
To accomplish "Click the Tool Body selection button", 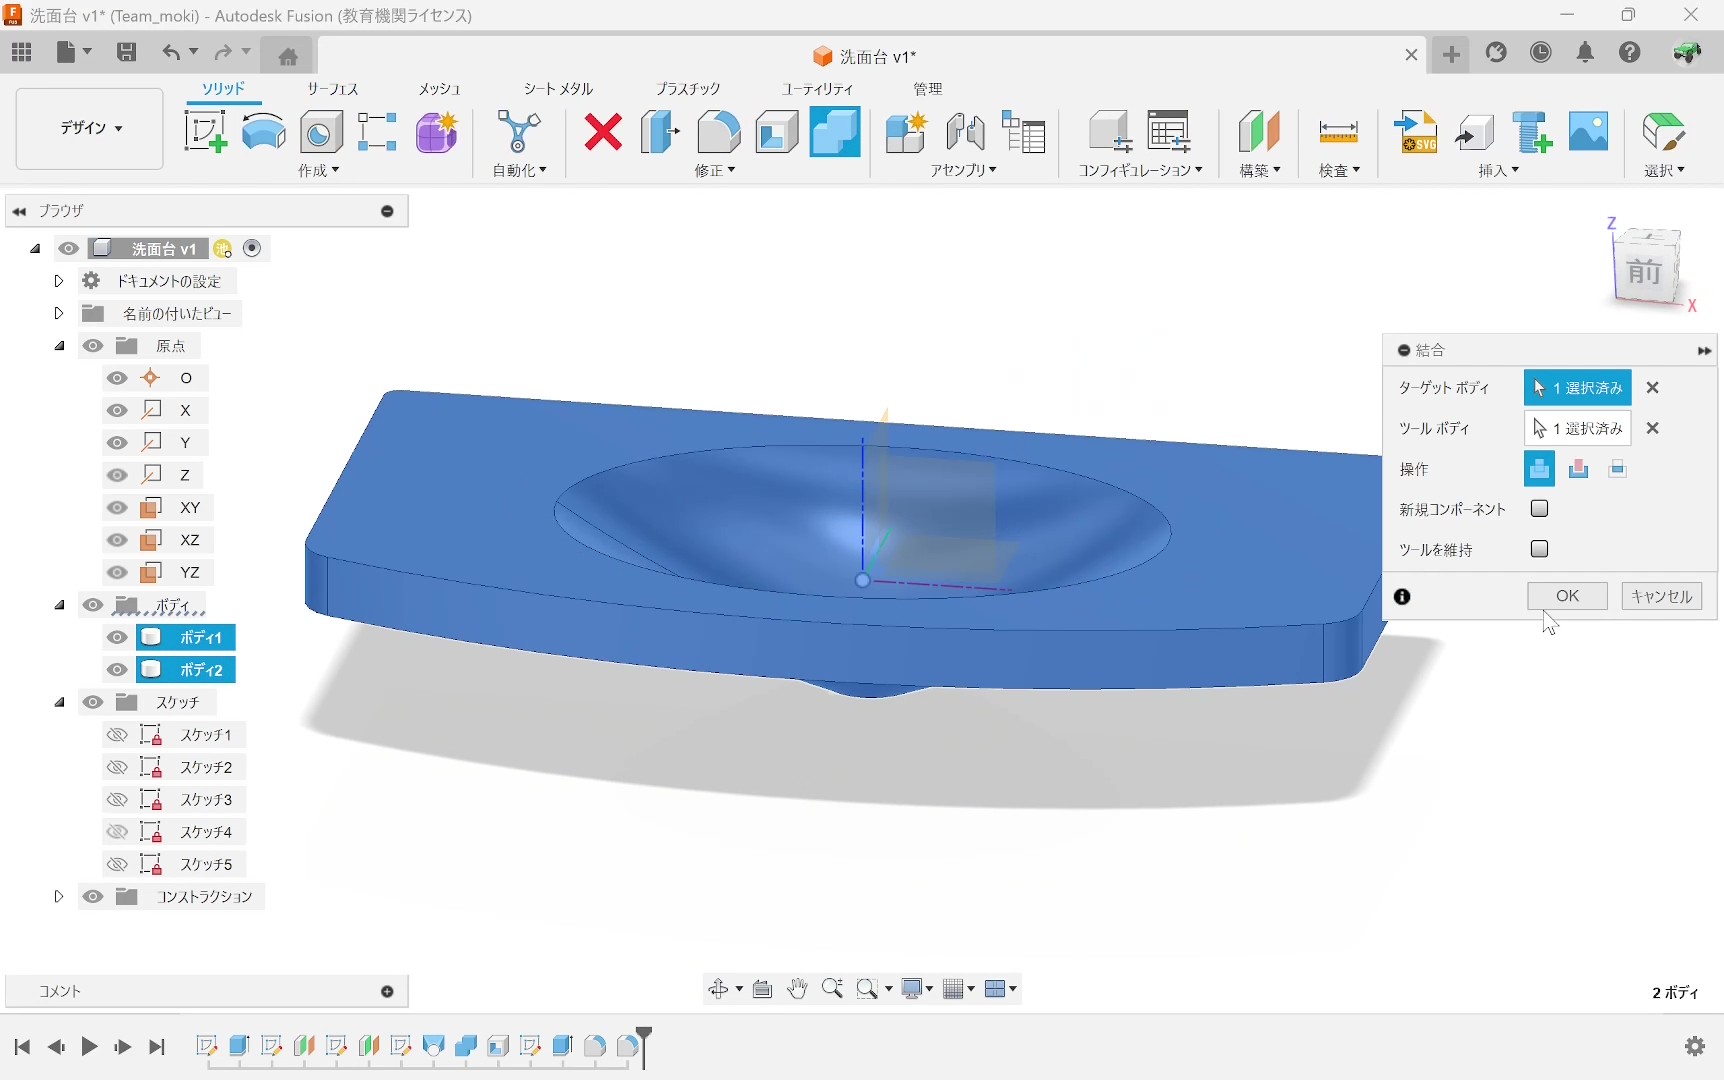I will [x=1577, y=428].
